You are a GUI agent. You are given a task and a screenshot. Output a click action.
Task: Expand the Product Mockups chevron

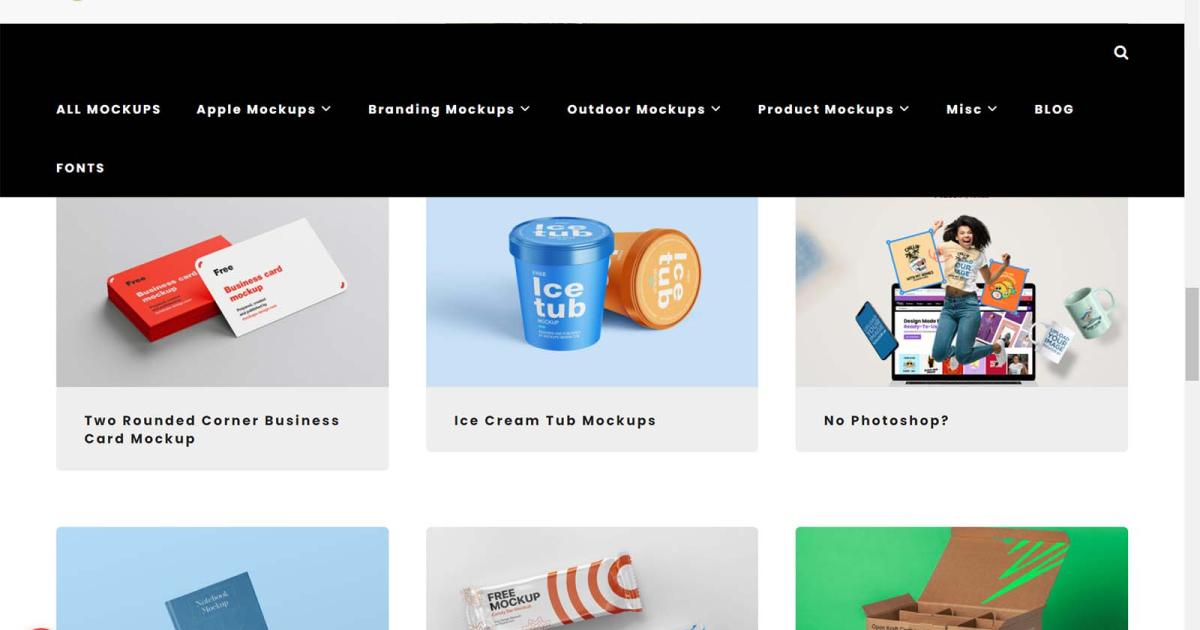(x=904, y=109)
